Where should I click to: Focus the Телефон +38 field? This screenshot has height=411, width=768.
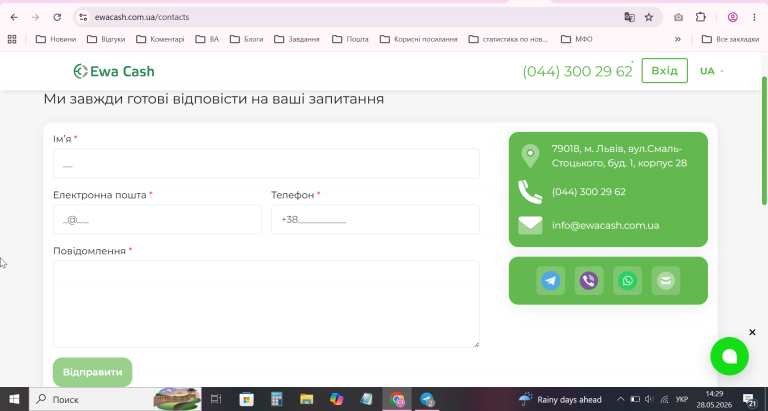[375, 219]
